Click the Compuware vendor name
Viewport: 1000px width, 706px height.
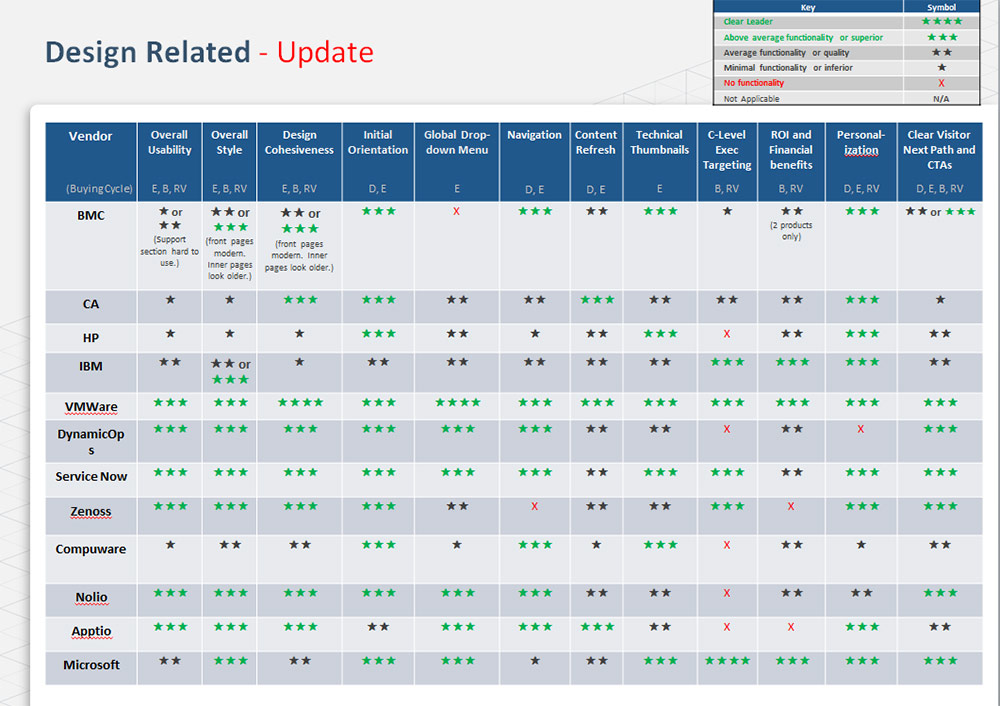tap(91, 549)
